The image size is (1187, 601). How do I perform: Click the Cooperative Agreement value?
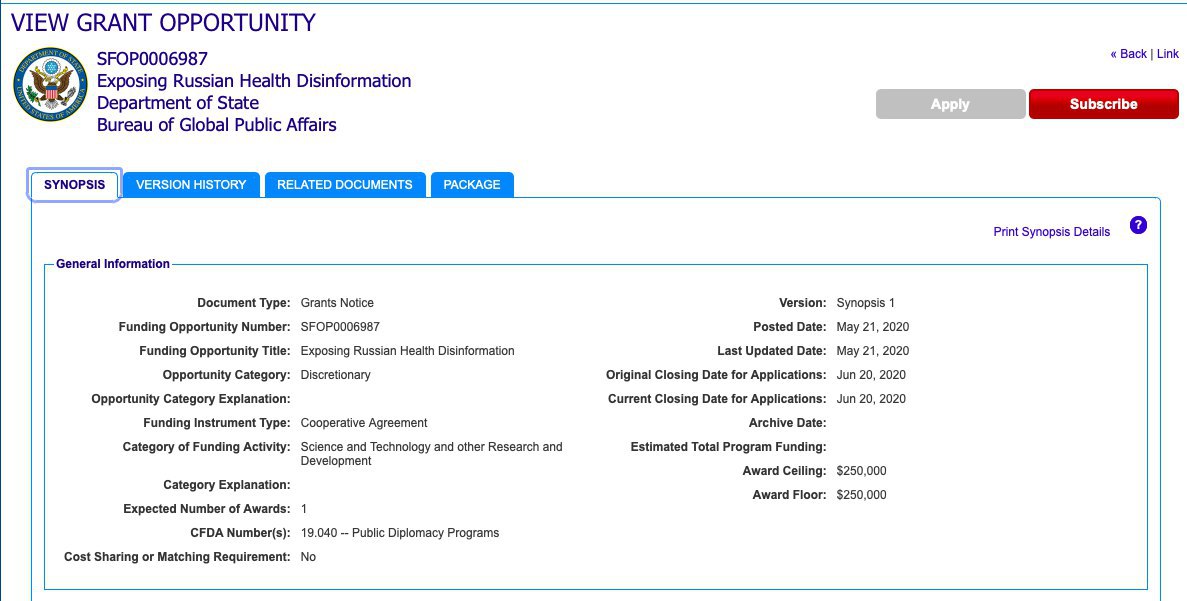(364, 423)
